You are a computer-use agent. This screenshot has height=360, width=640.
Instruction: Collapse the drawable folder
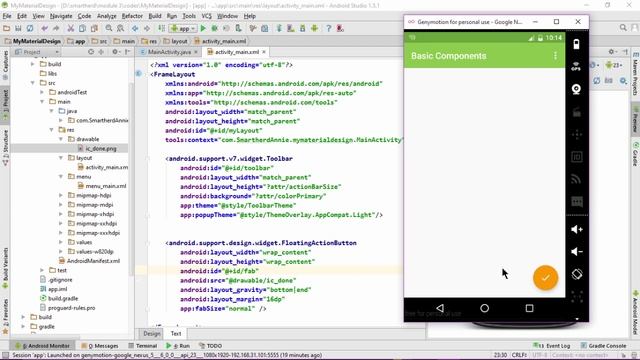click(61, 139)
